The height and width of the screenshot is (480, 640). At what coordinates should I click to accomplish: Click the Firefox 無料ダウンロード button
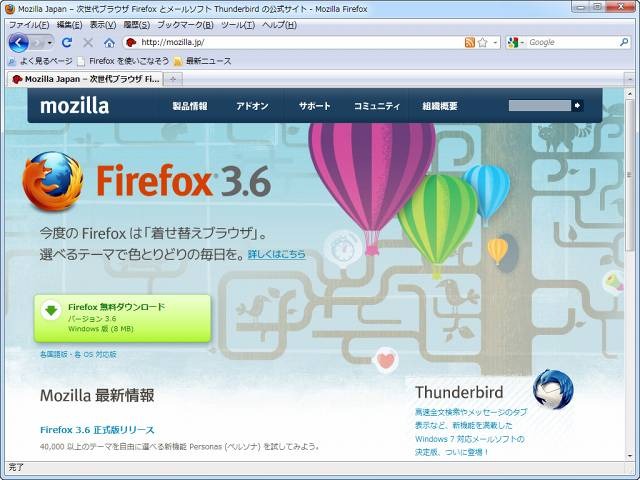tap(122, 318)
